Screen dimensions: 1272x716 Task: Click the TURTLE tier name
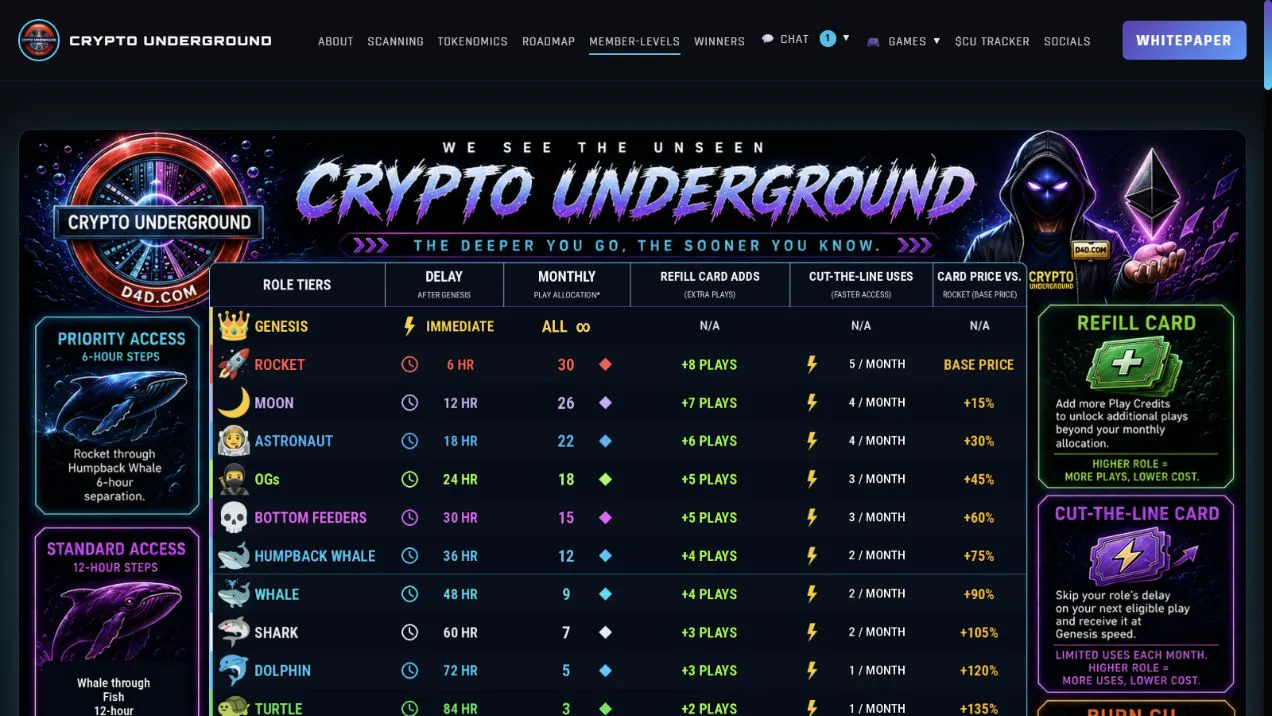(x=278, y=708)
